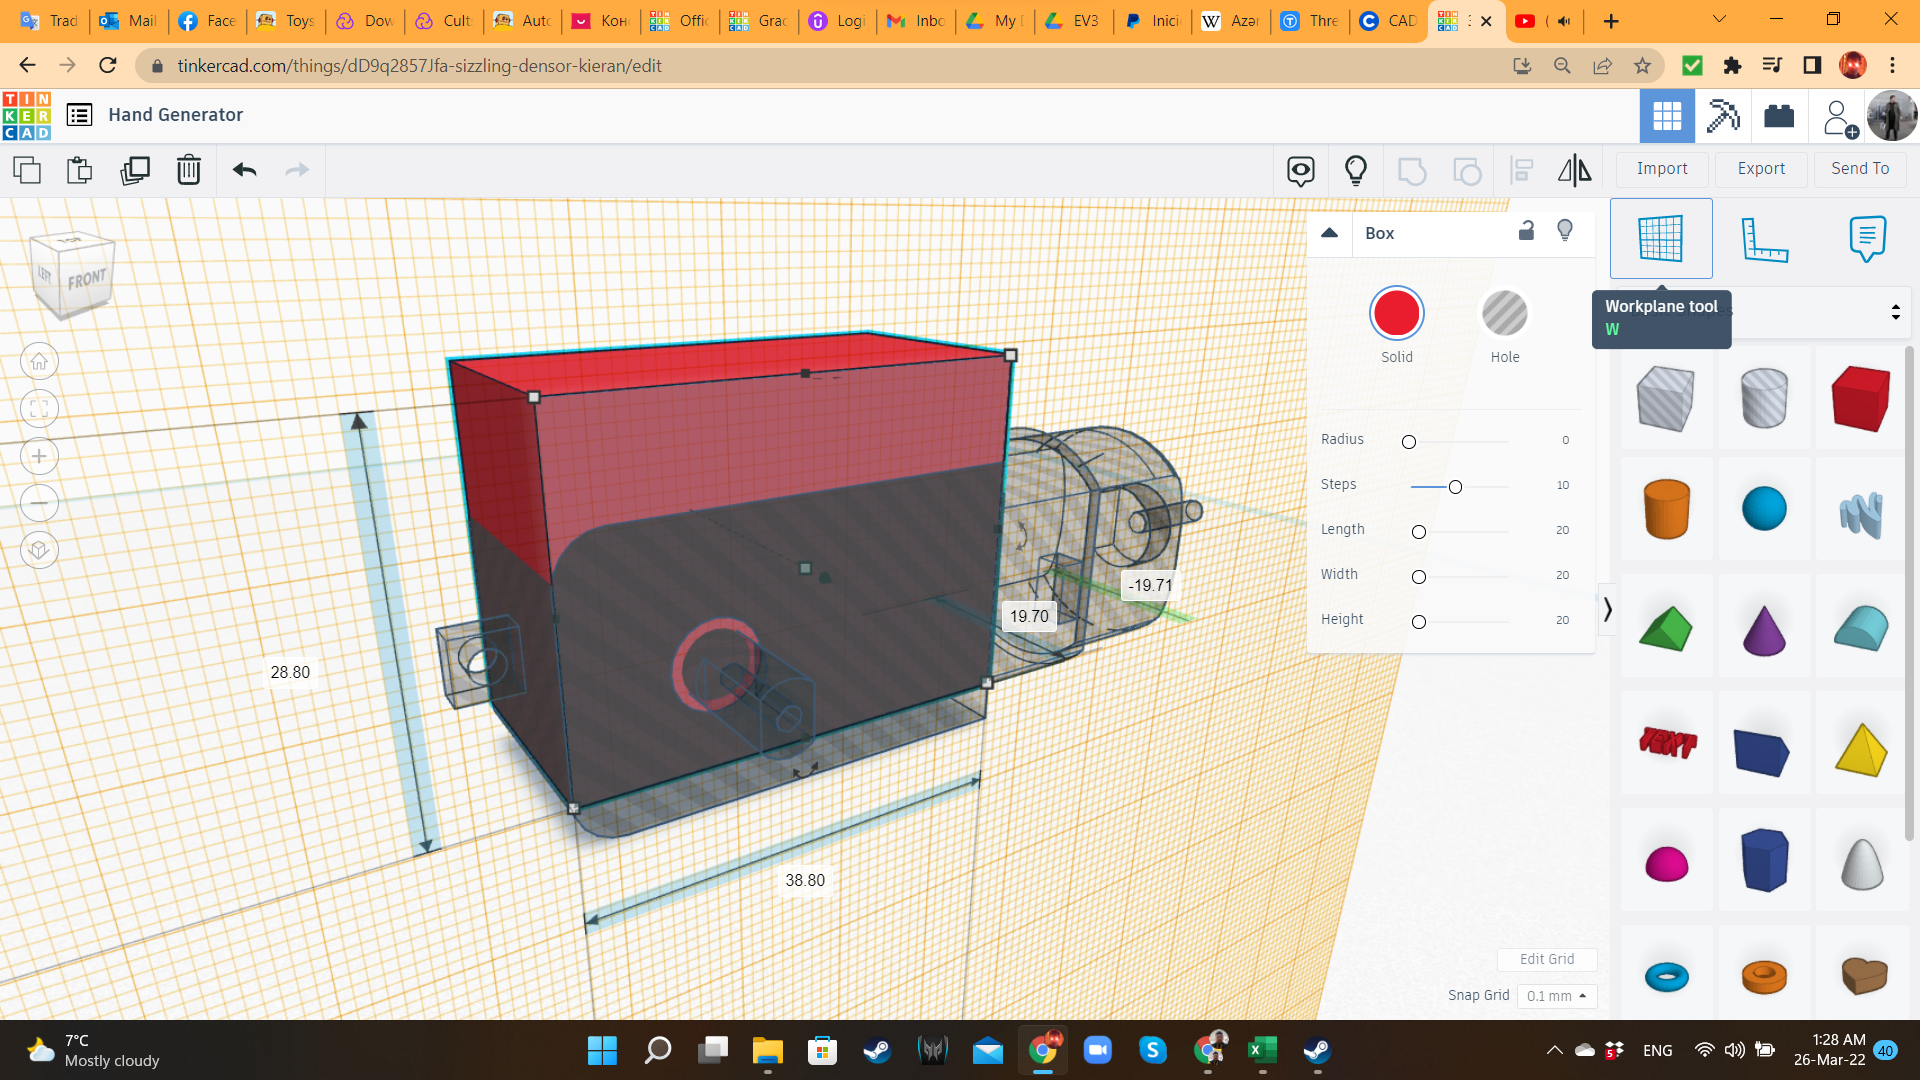Toggle the Box lock editing icon
Image resolution: width=1920 pixels, height=1080 pixels.
(1526, 231)
